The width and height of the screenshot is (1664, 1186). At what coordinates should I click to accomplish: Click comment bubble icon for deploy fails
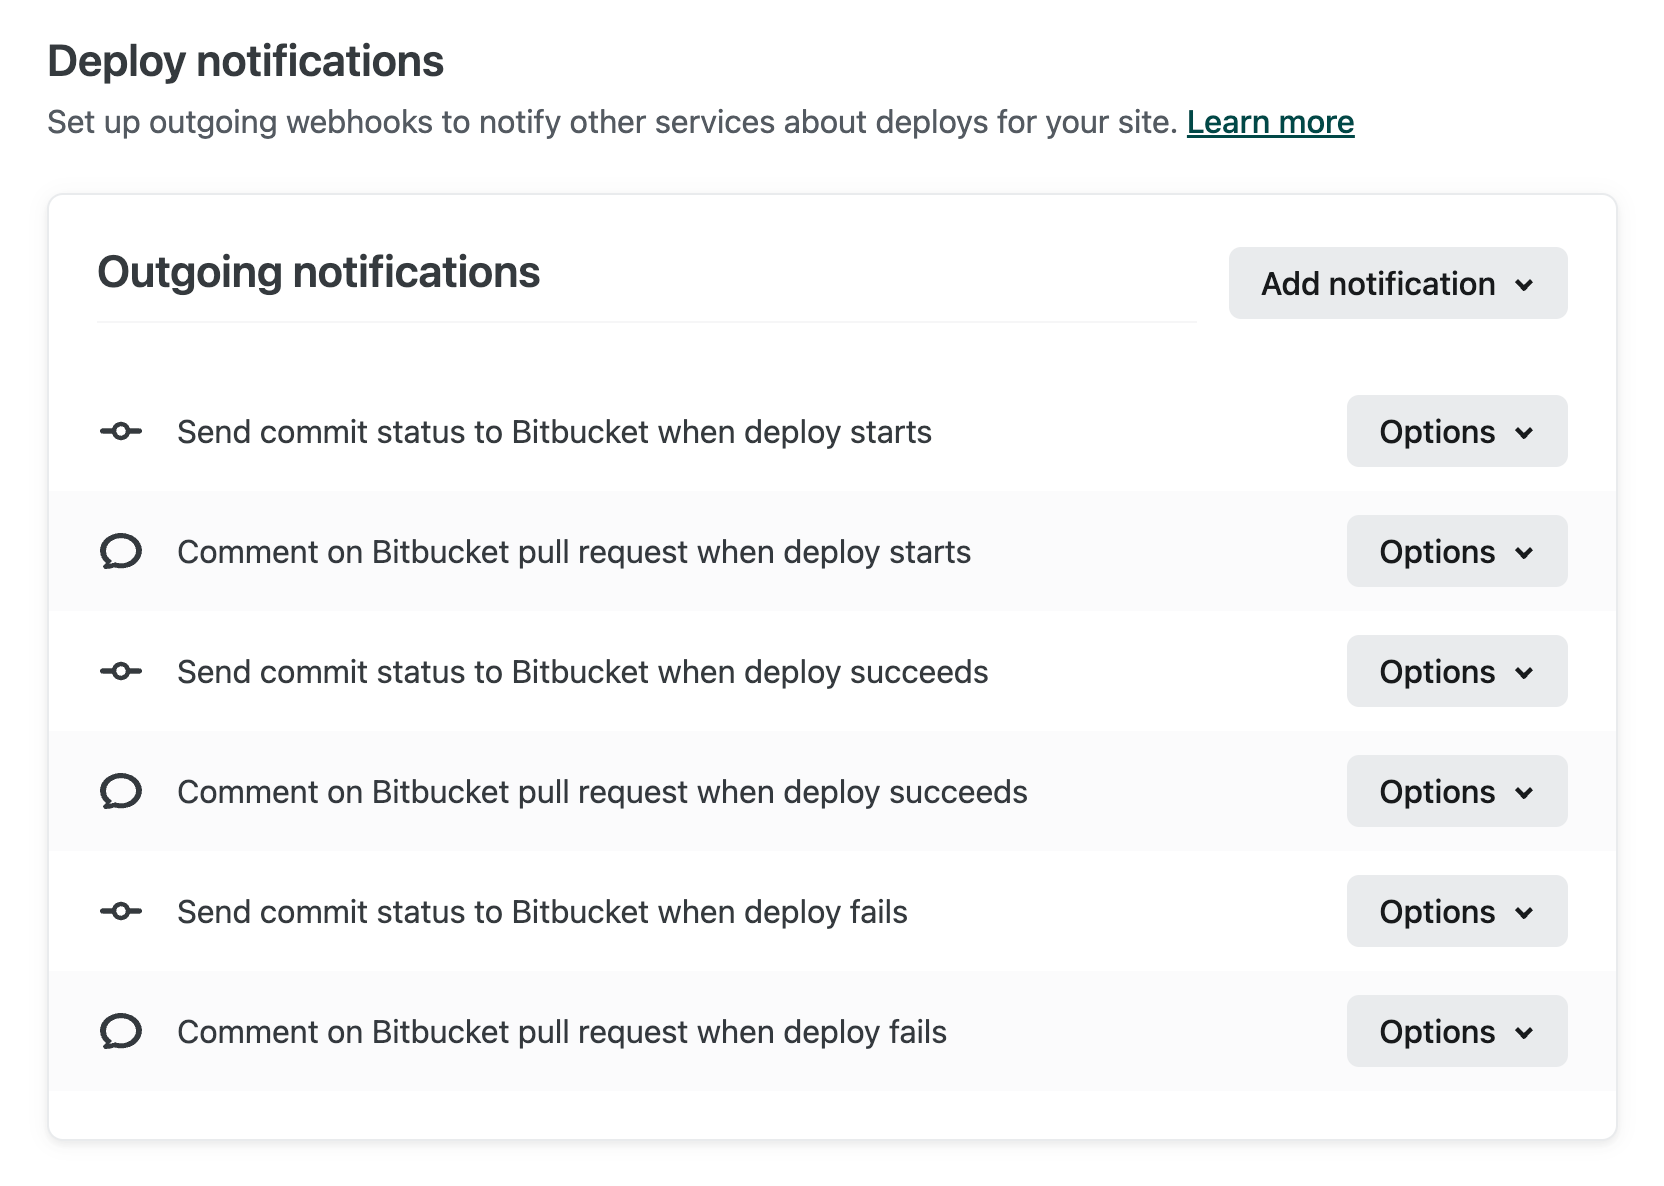click(121, 1032)
